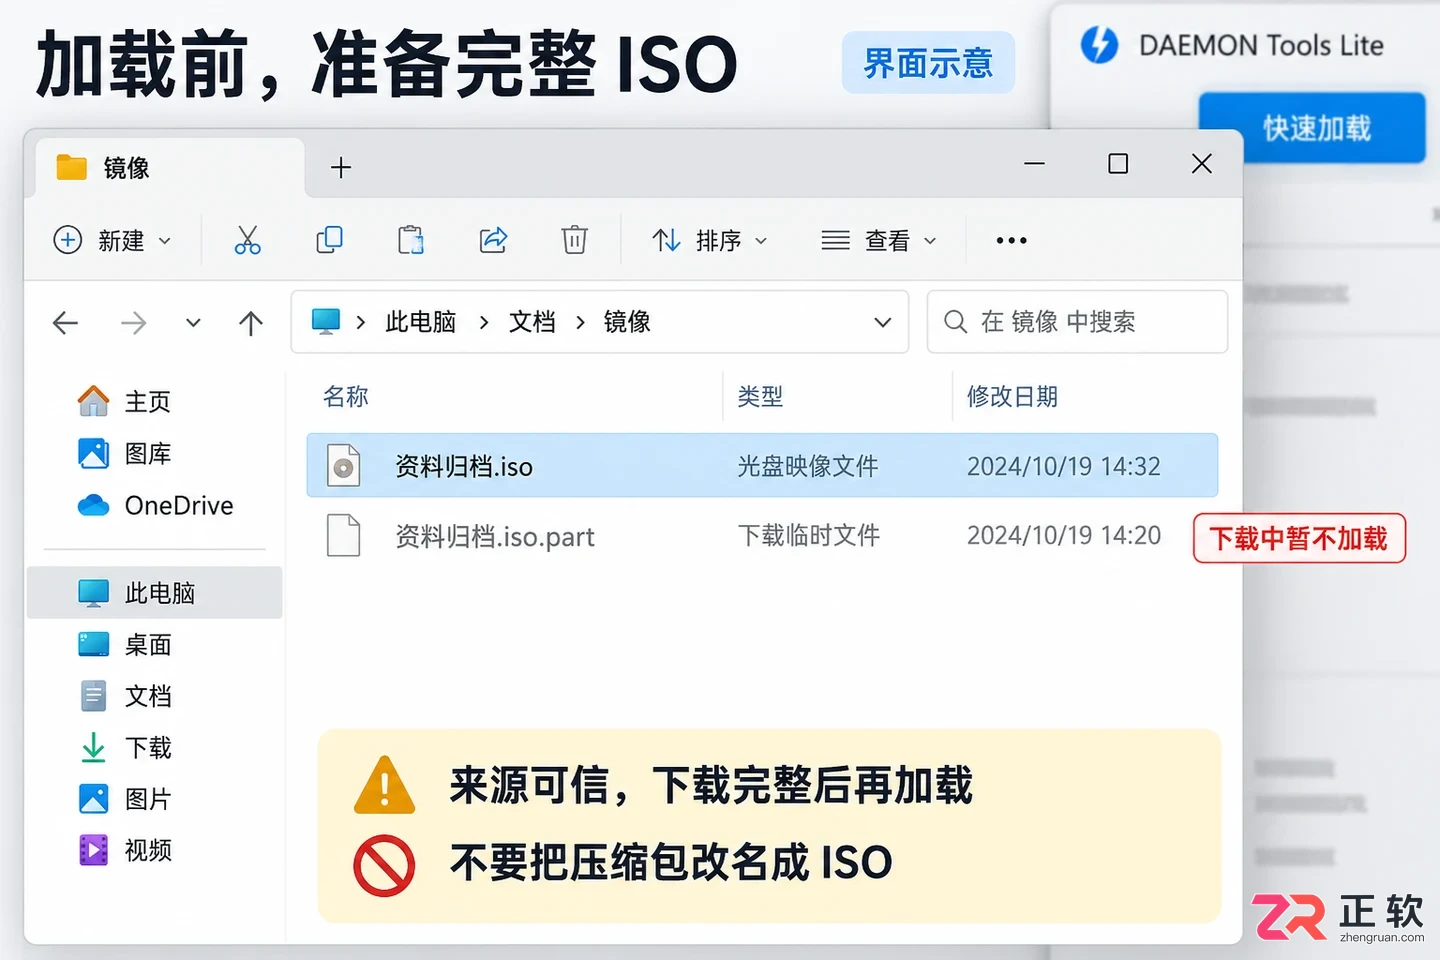
Task: Click the DAEMON Tools Lite lightning logo
Action: tap(1099, 45)
